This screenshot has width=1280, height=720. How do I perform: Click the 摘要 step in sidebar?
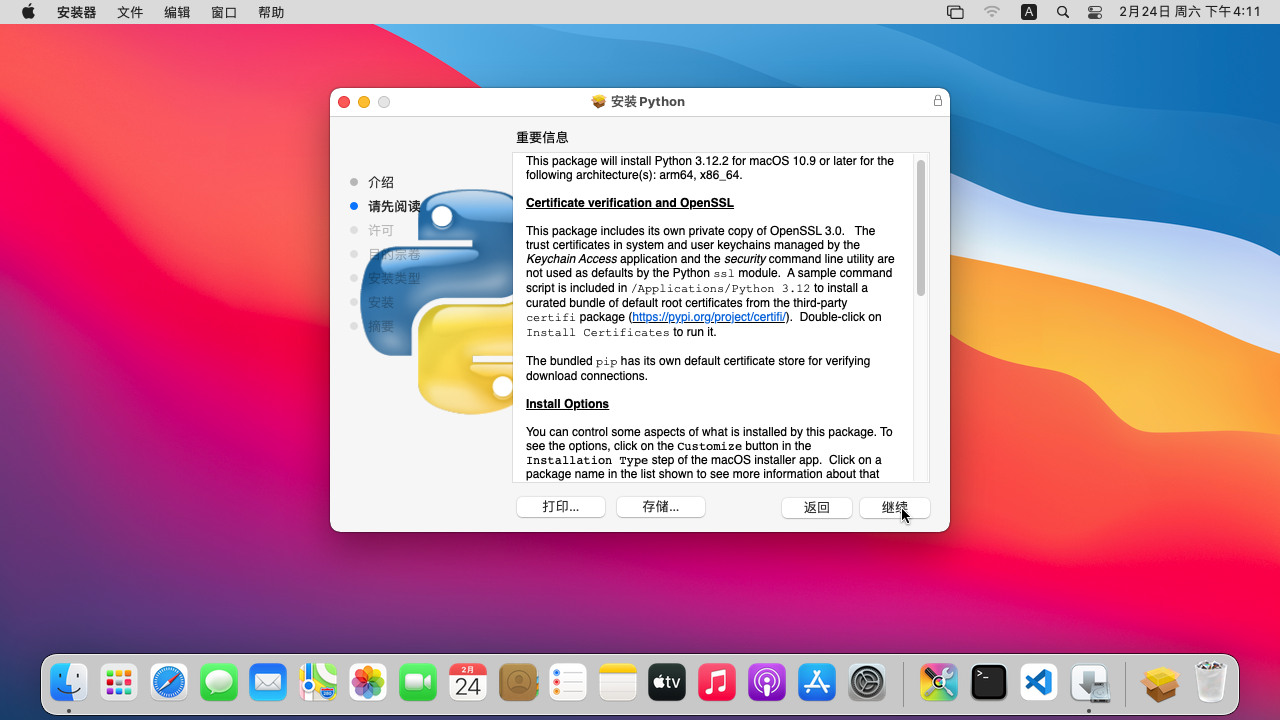tap(381, 326)
